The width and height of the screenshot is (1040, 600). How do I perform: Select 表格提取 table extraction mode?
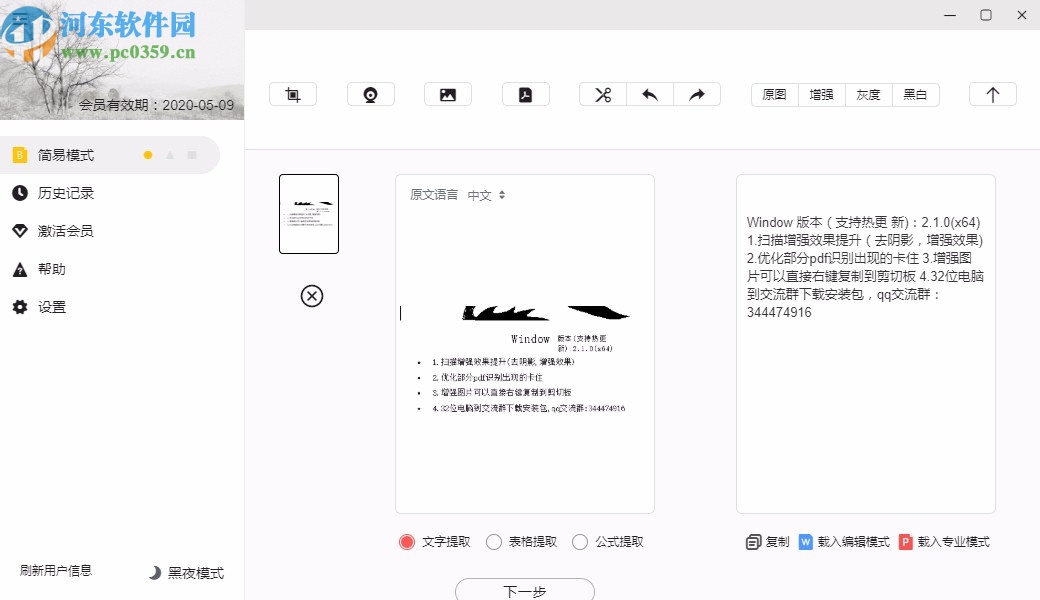(493, 541)
